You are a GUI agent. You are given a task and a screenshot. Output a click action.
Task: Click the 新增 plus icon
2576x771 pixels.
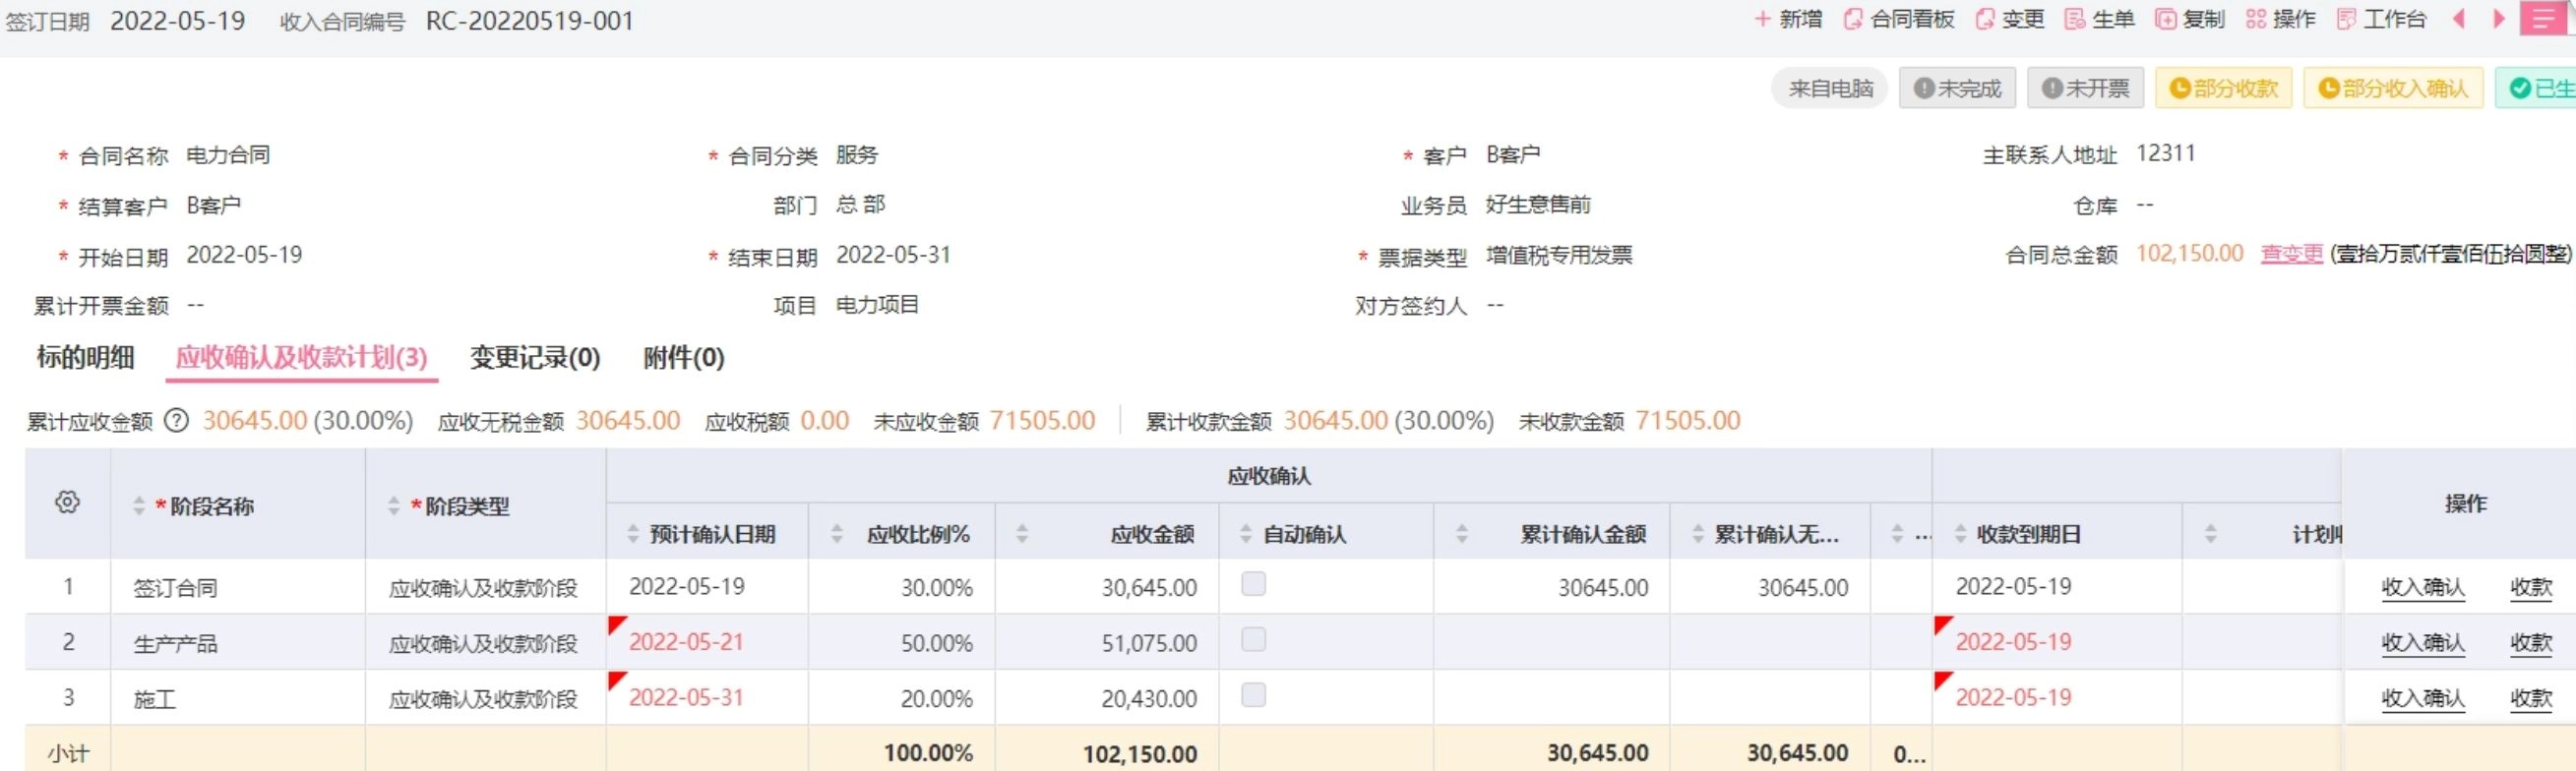coord(1762,19)
